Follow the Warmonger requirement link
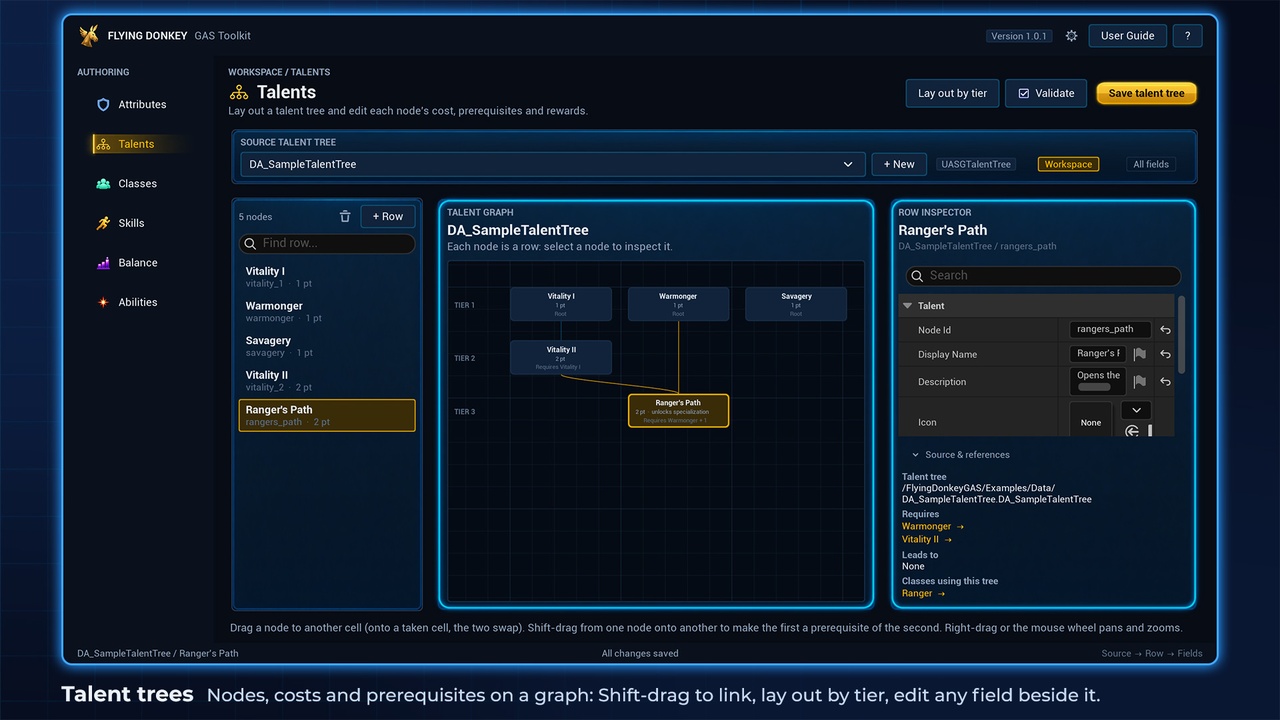Image resolution: width=1280 pixels, height=720 pixels. [933, 527]
